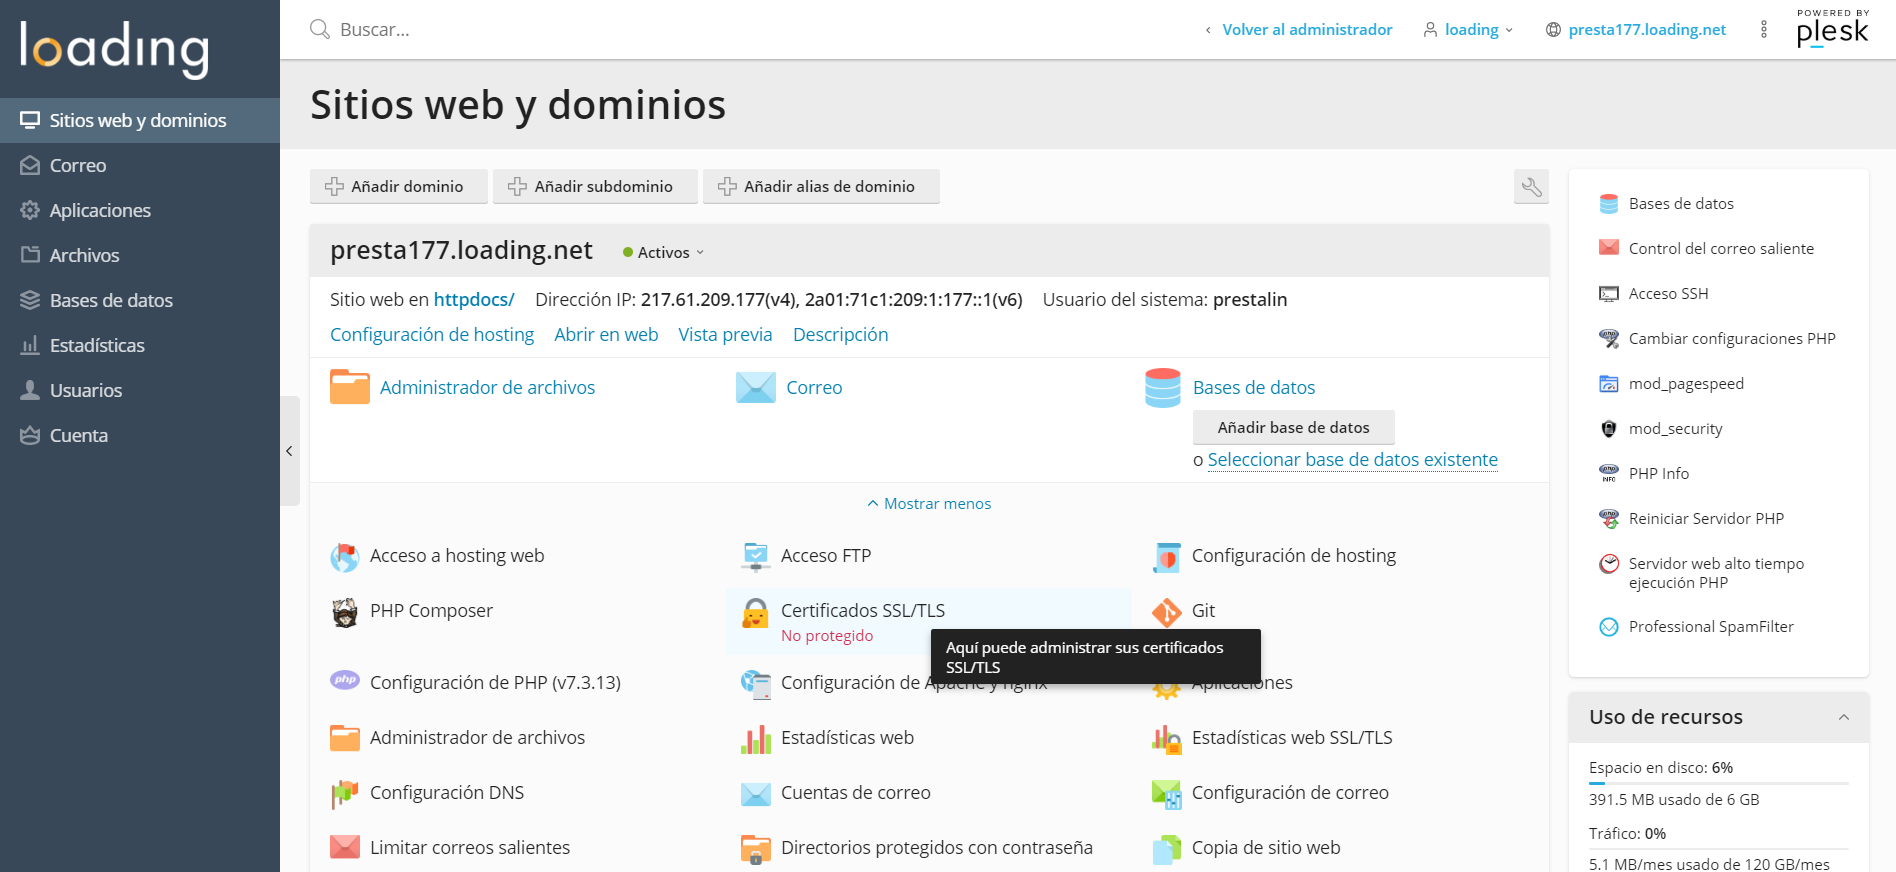Click the Configuración de Apache y nginx icon

pyautogui.click(x=756, y=684)
